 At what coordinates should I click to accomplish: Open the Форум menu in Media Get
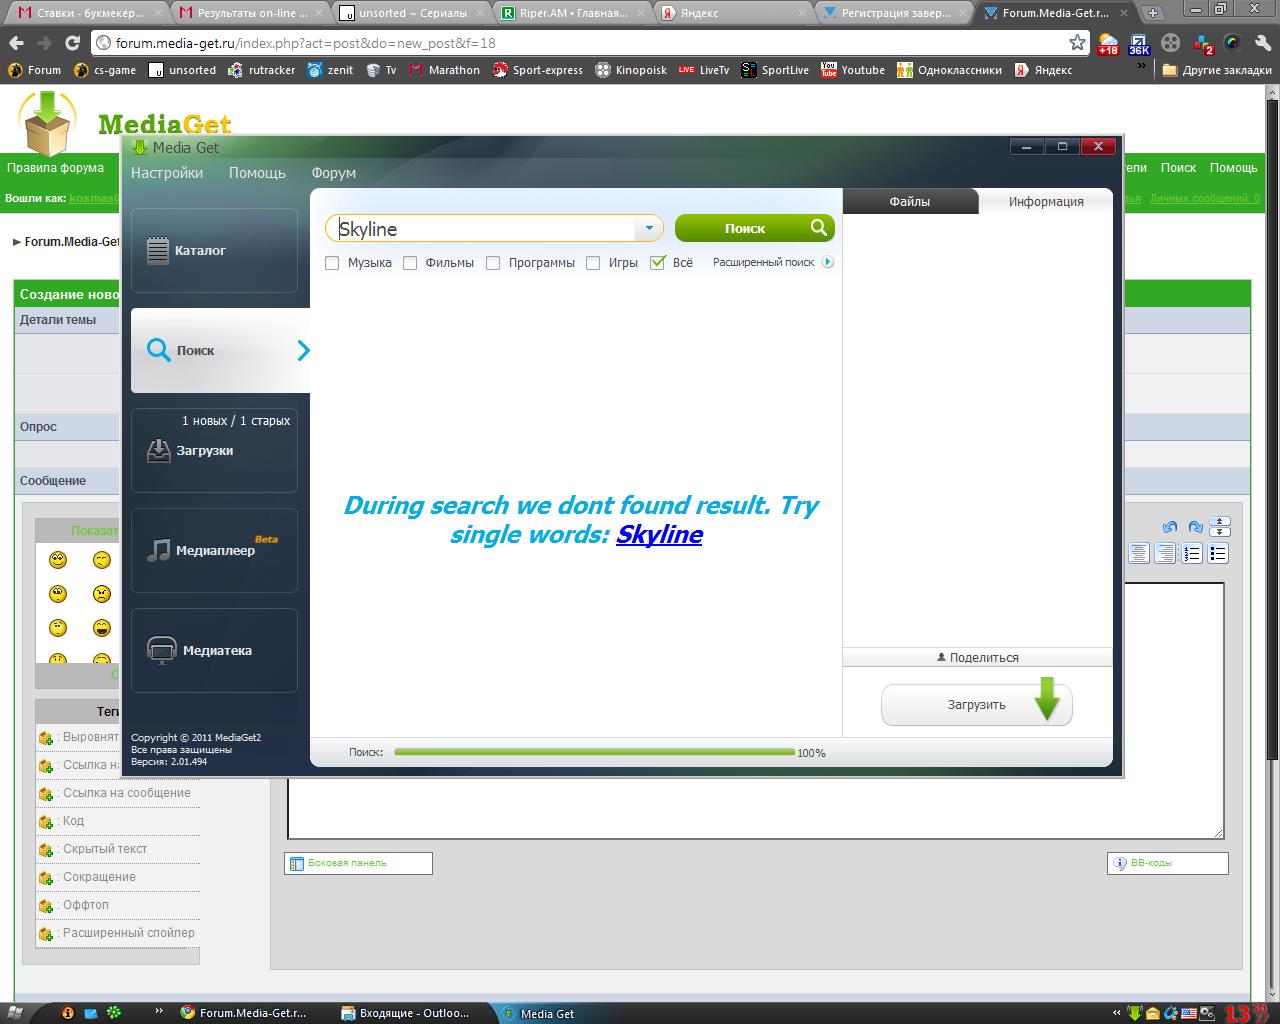tap(334, 173)
